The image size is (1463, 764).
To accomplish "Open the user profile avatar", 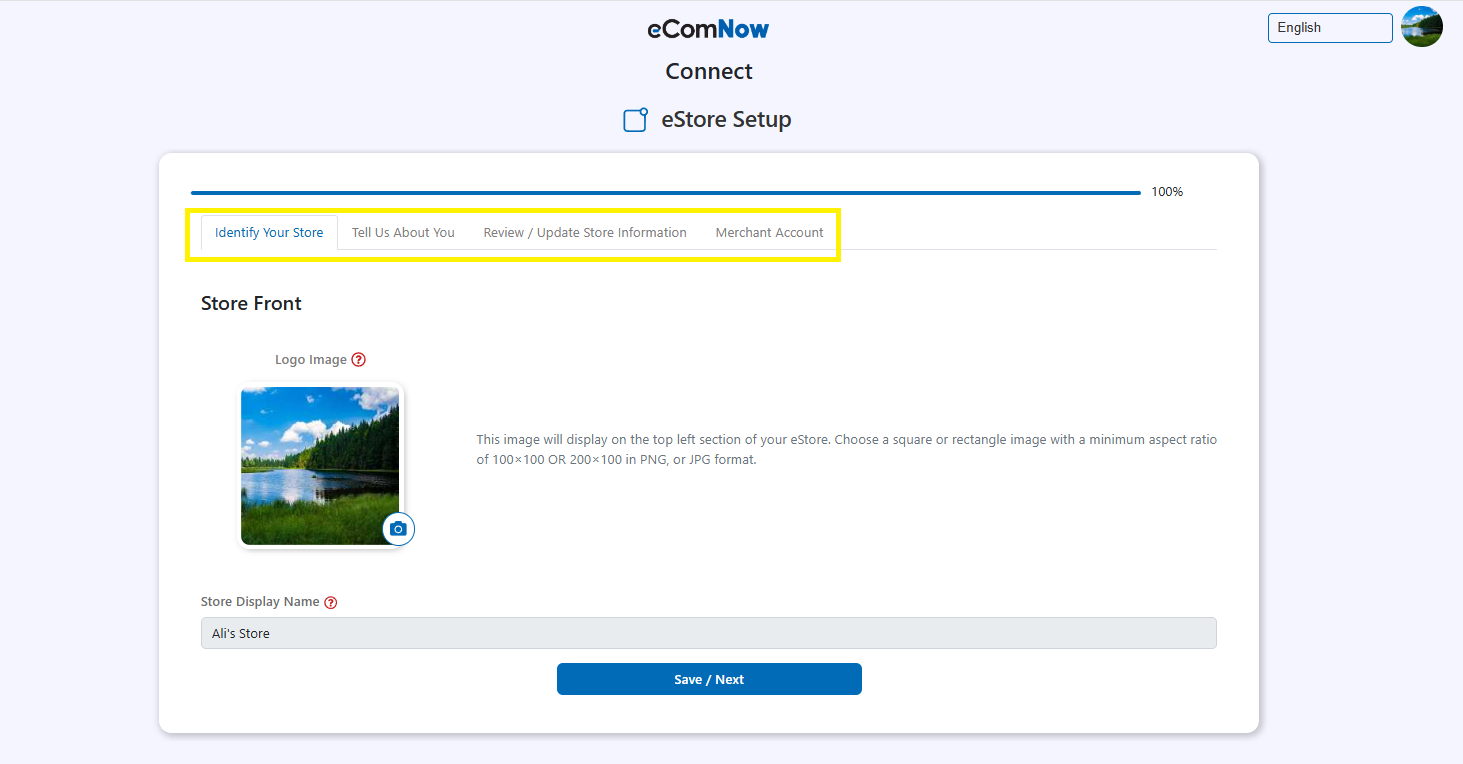I will pyautogui.click(x=1421, y=27).
